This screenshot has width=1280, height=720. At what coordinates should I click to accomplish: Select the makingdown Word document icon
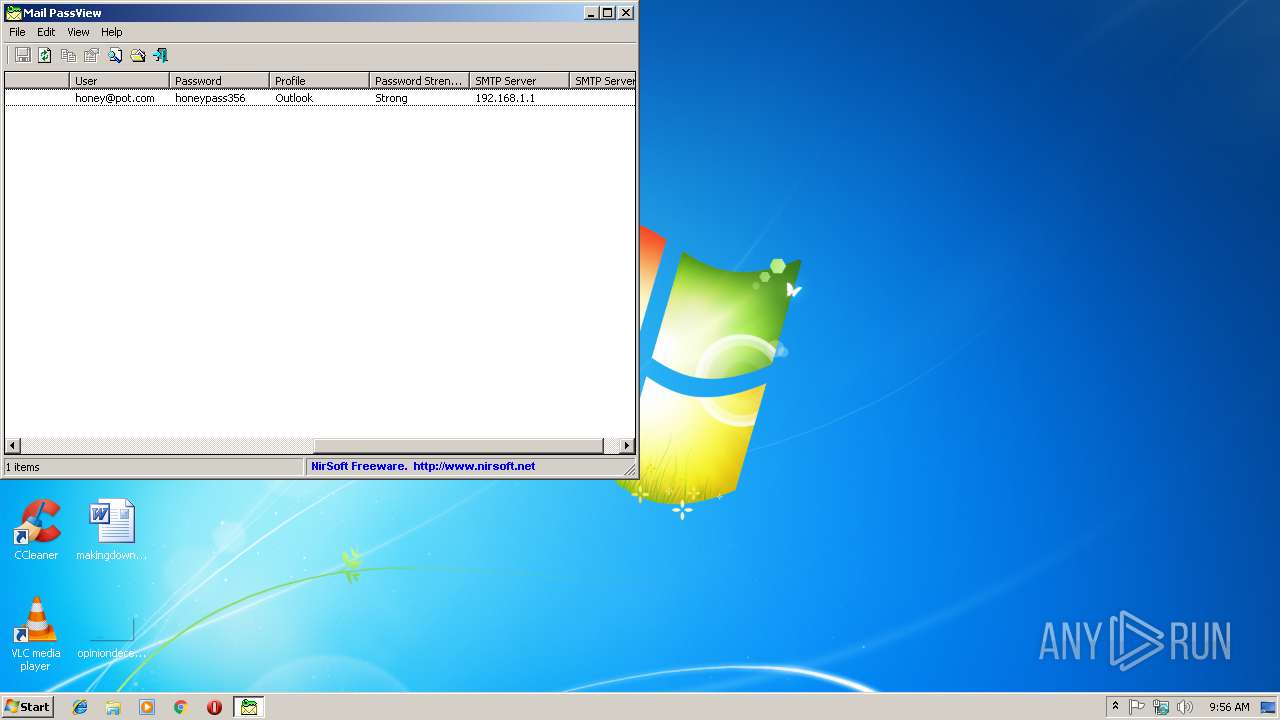coord(111,530)
